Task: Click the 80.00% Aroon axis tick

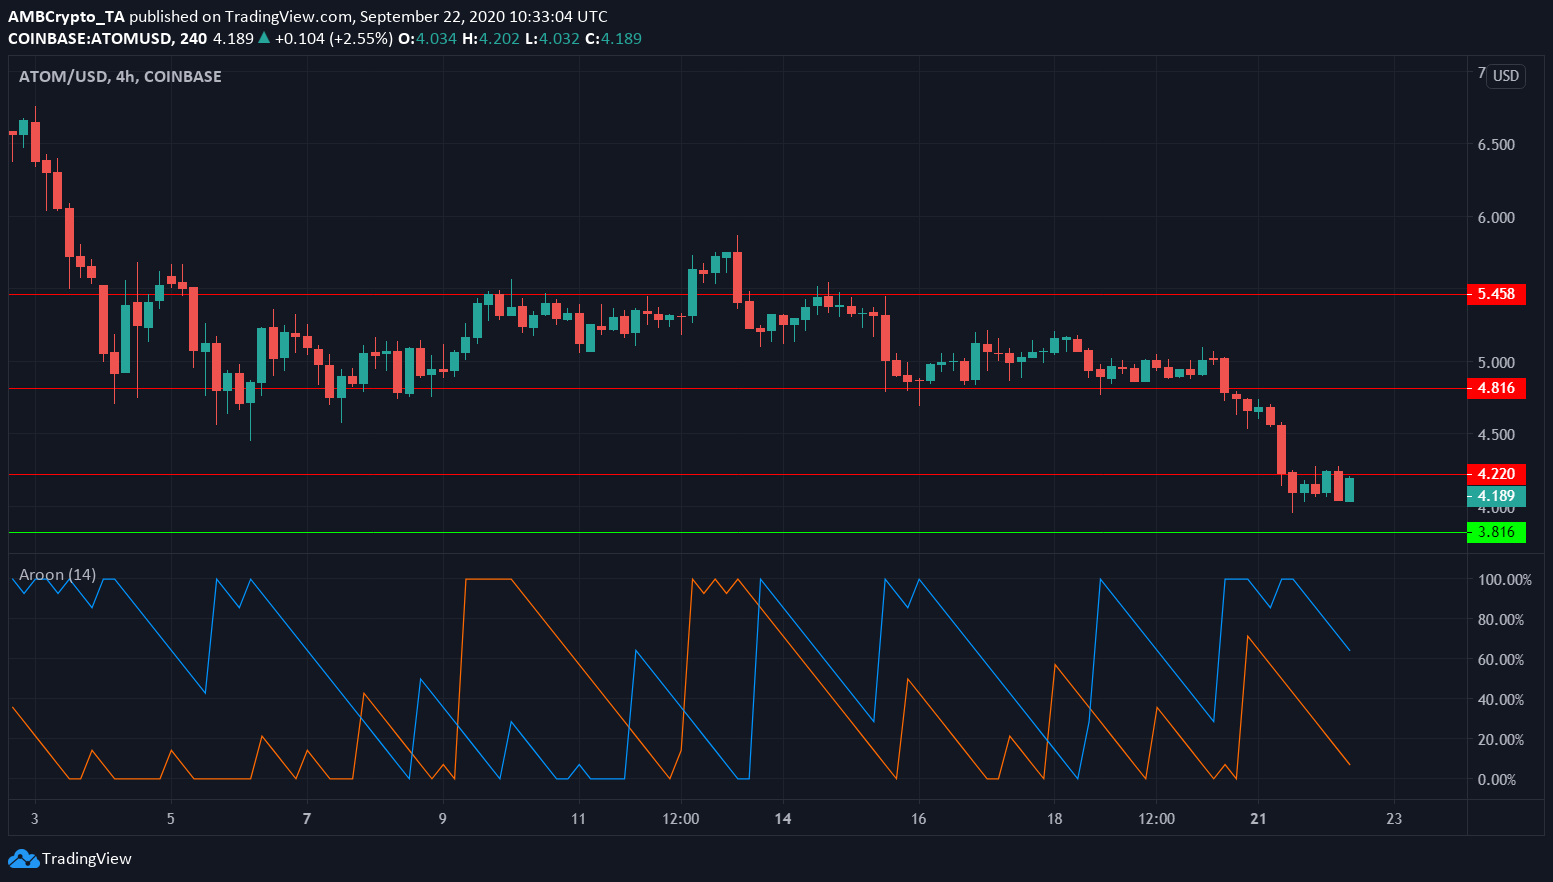Action: 1501,620
